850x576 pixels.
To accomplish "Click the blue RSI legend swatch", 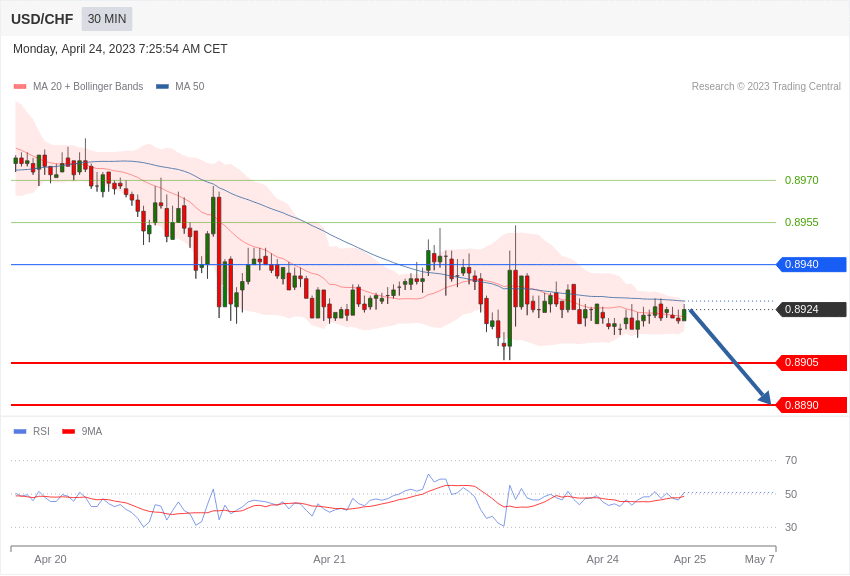I will point(20,431).
